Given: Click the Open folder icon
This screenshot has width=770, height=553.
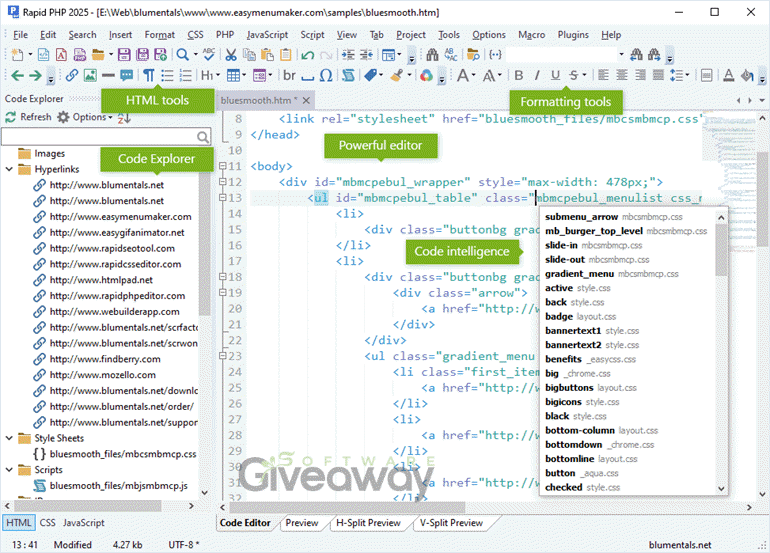Looking at the screenshot, I should 98,55.
